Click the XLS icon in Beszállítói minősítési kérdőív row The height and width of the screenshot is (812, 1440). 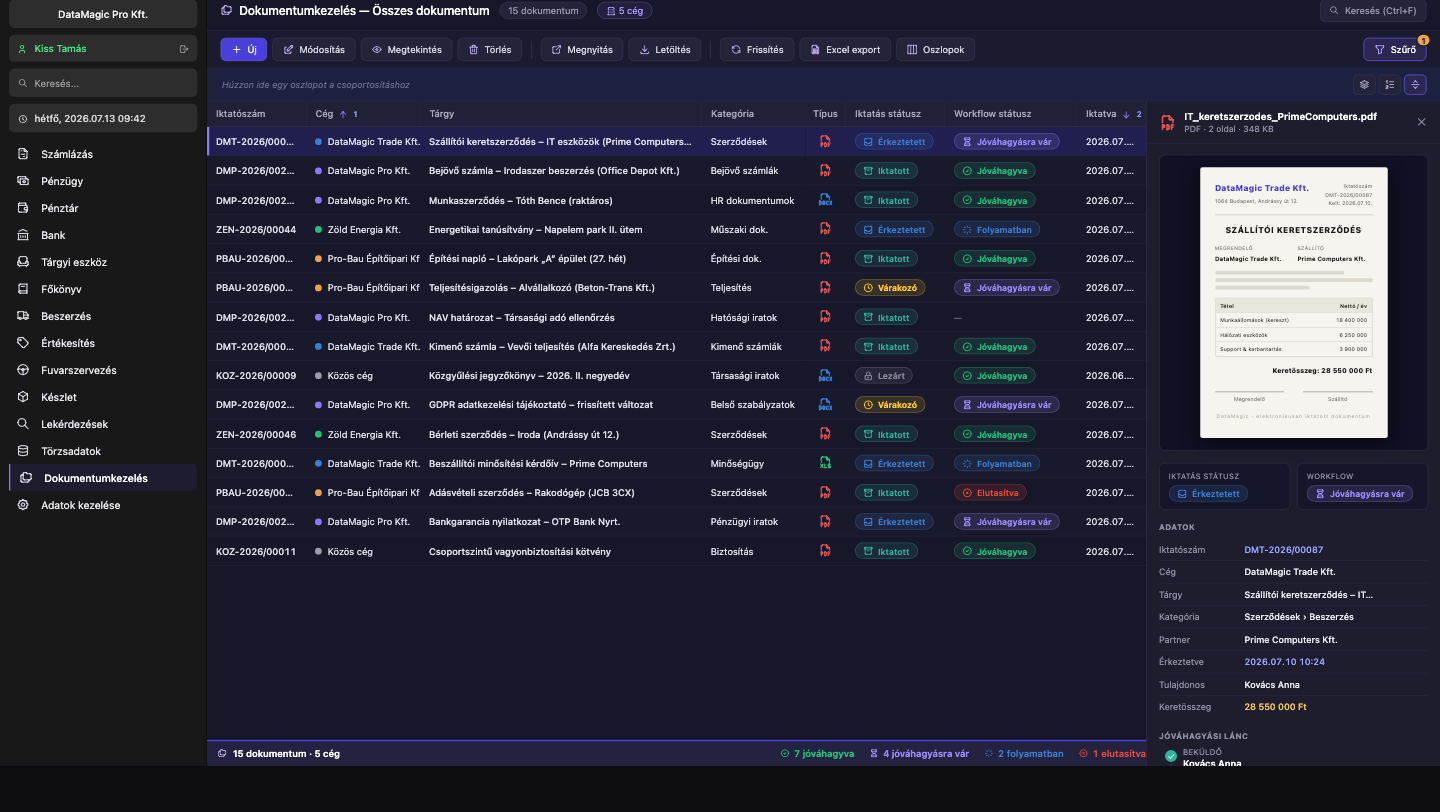click(825, 464)
